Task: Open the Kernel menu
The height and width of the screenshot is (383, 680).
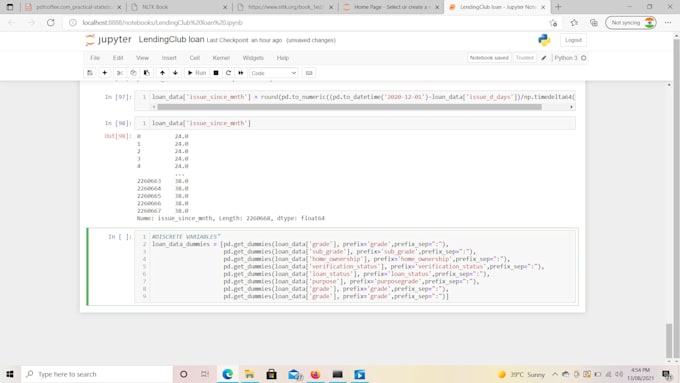Action: (x=221, y=58)
